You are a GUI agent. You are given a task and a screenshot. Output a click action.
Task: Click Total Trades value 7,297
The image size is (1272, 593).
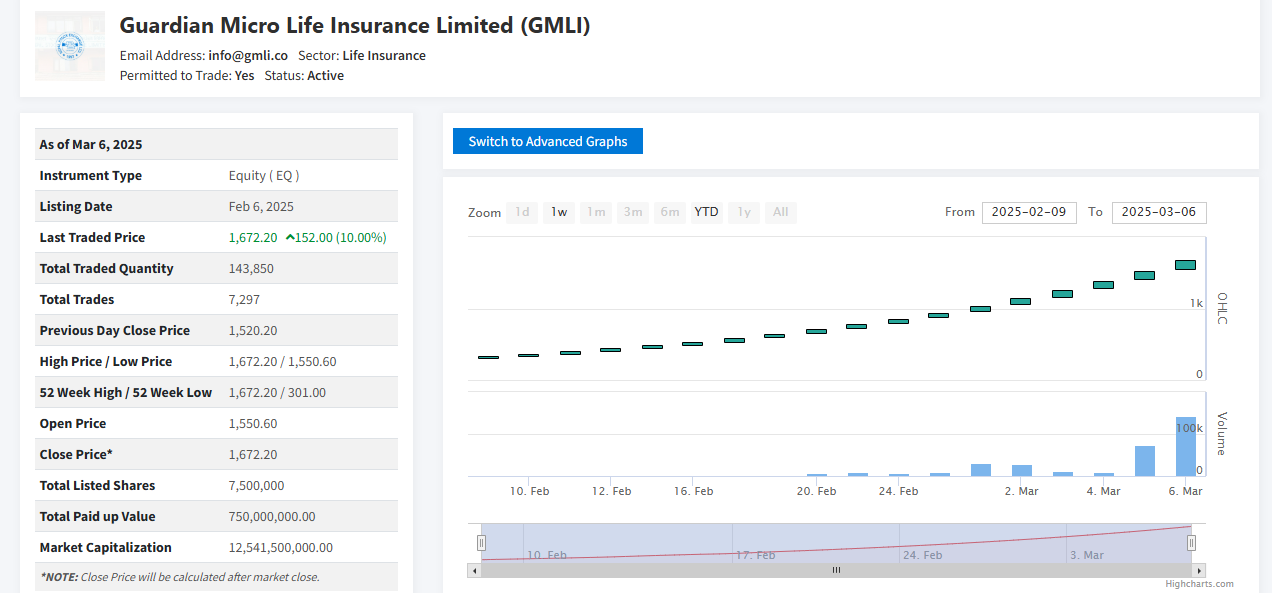[245, 299]
